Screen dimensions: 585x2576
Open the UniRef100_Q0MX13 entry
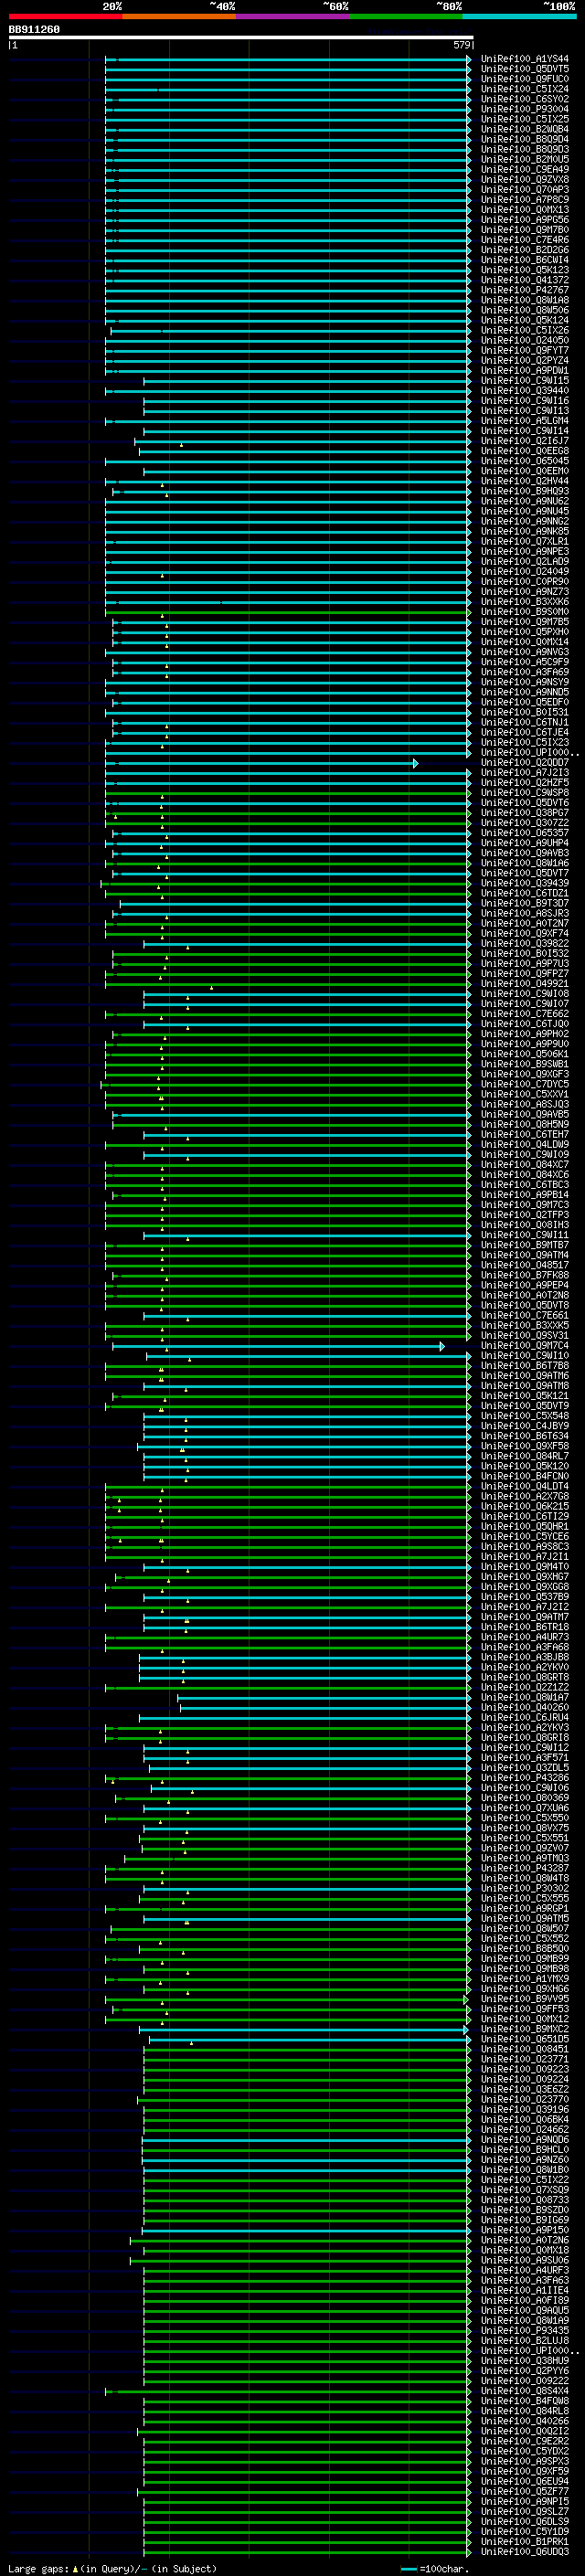tap(524, 210)
